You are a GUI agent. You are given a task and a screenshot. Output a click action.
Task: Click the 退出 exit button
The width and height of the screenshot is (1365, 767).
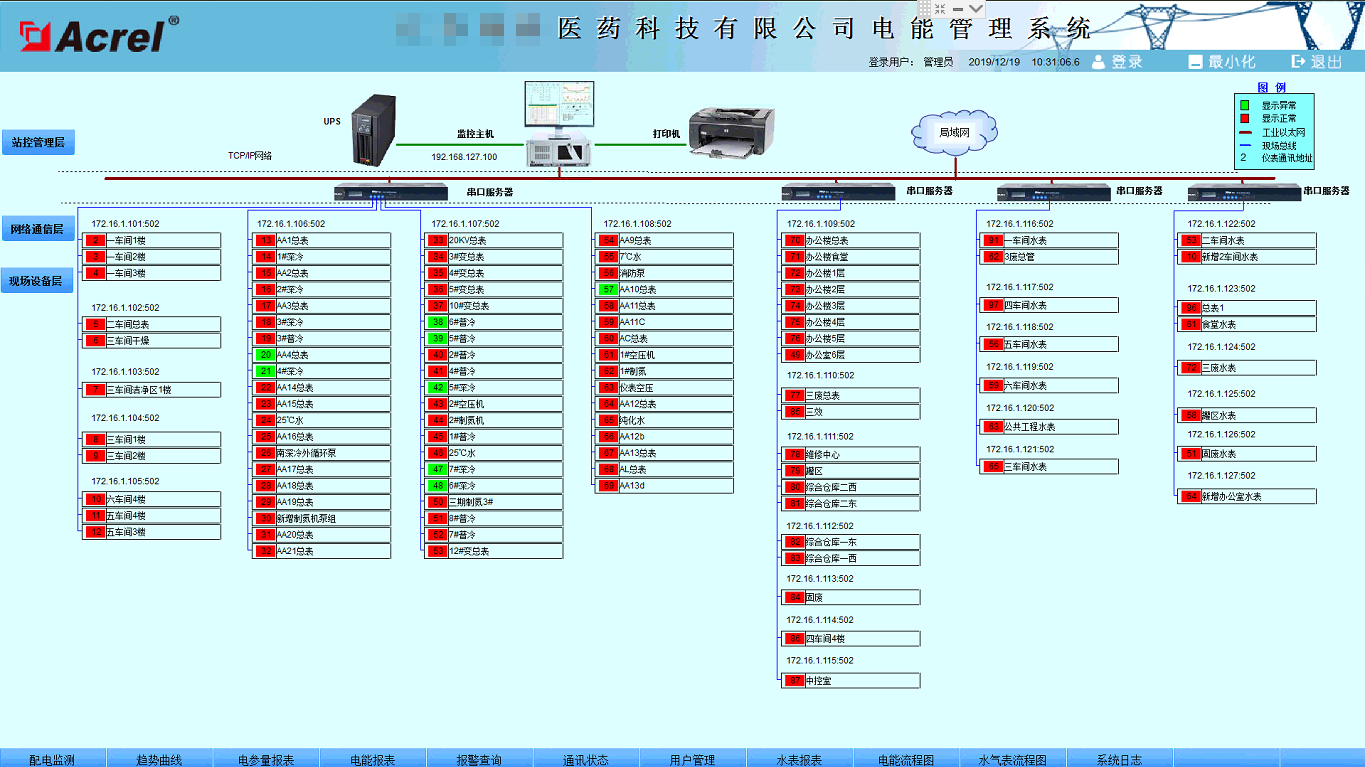1317,62
